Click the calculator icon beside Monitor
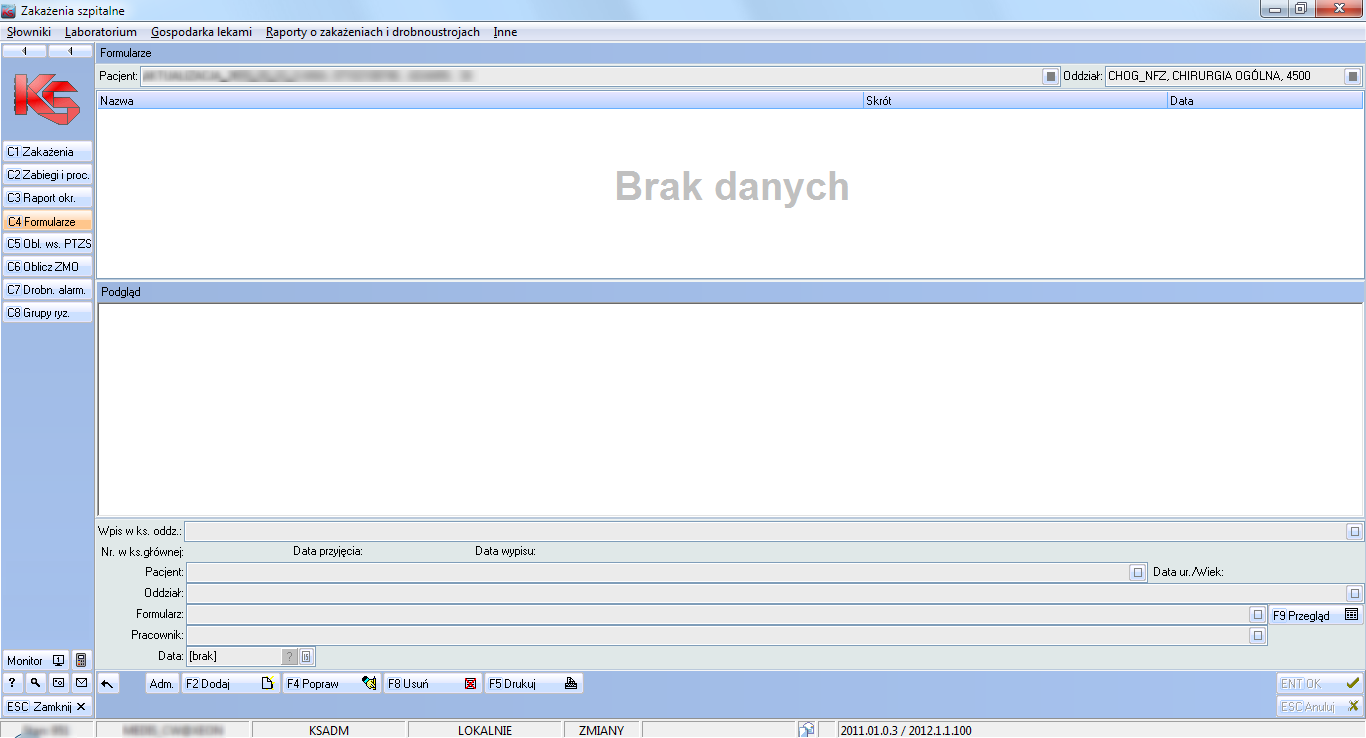 coord(81,661)
